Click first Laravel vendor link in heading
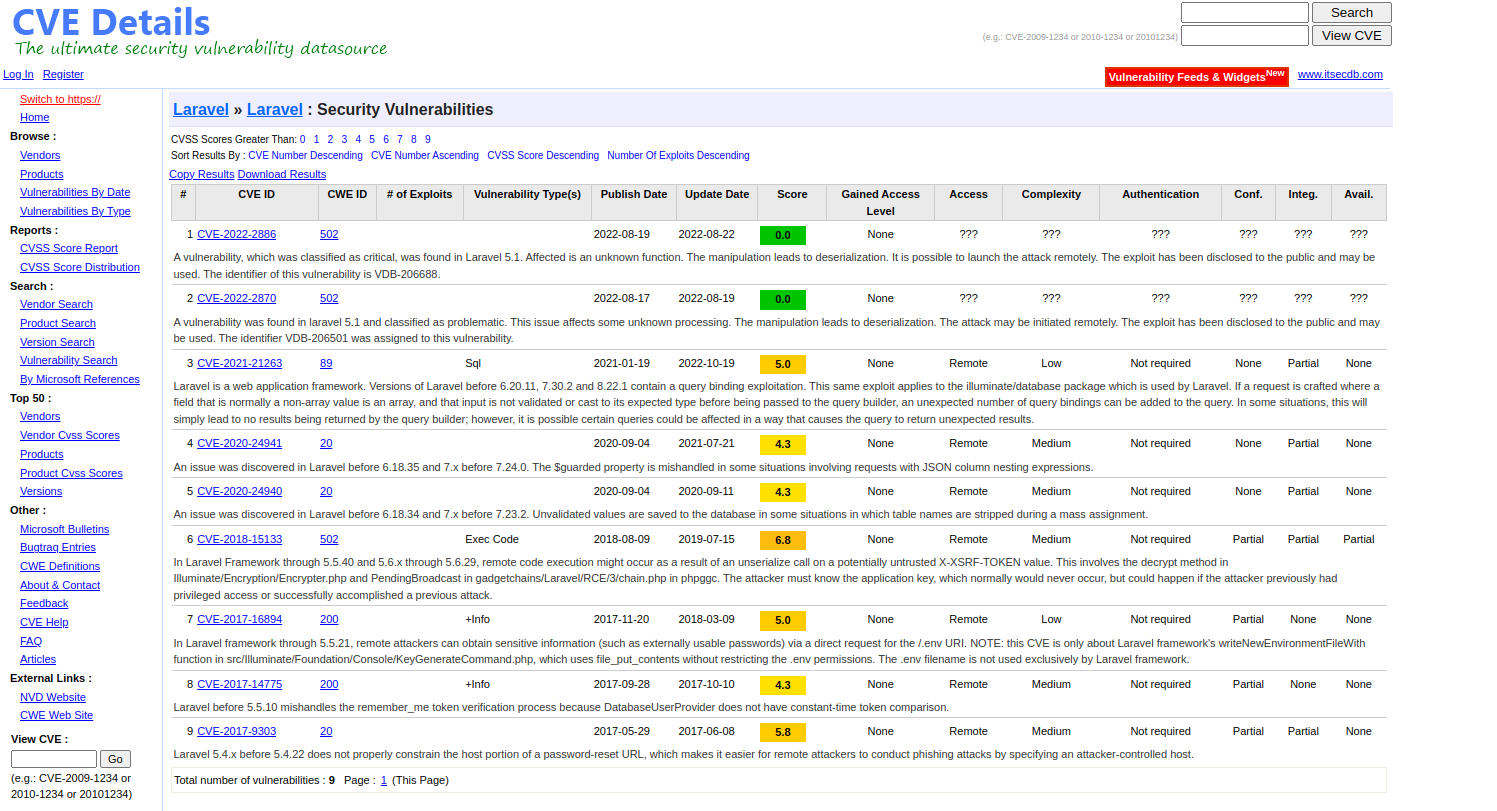The image size is (1497, 811). point(201,110)
